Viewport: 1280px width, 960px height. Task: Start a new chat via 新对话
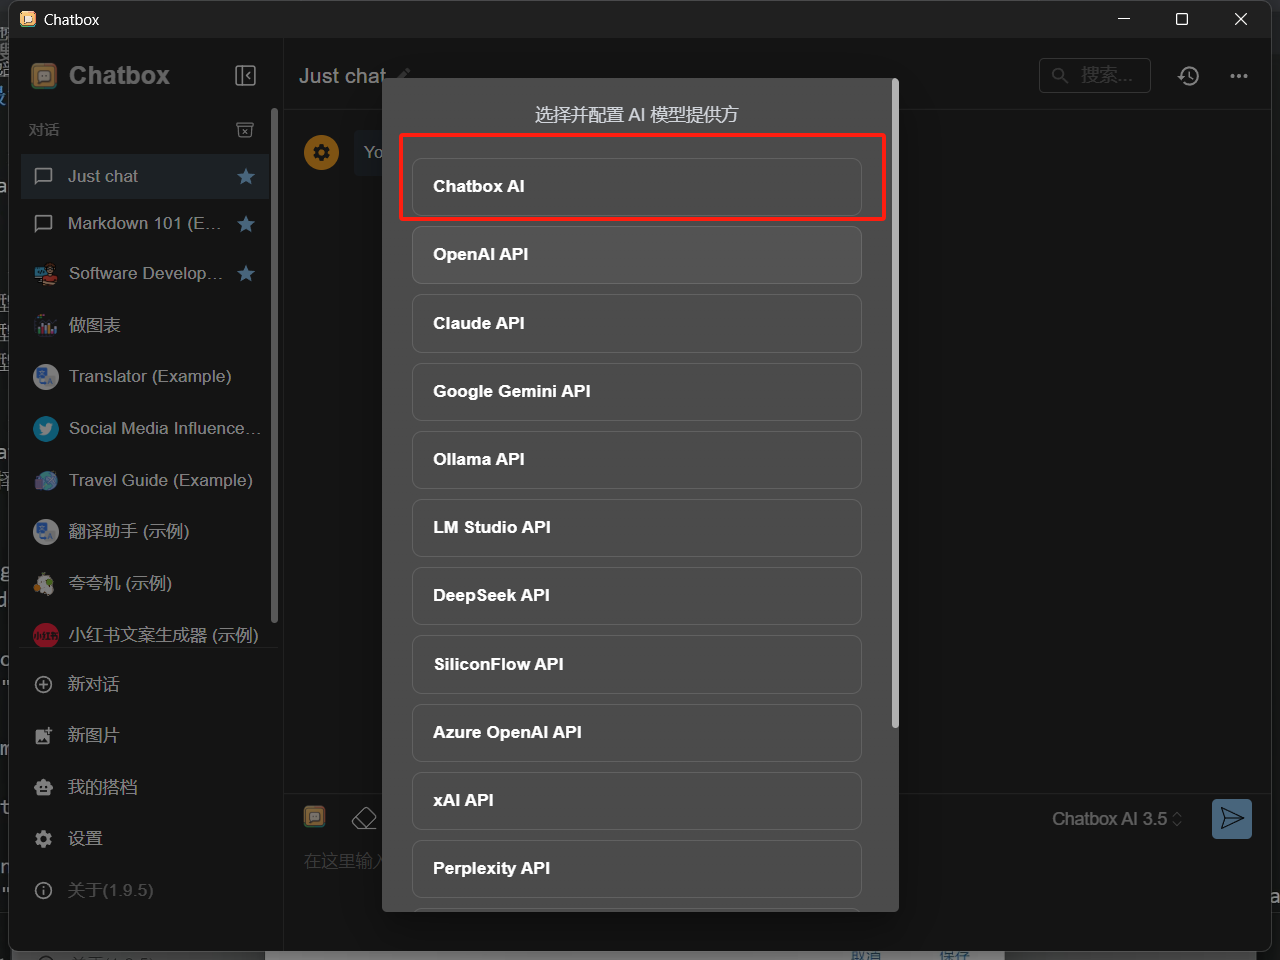coord(145,685)
